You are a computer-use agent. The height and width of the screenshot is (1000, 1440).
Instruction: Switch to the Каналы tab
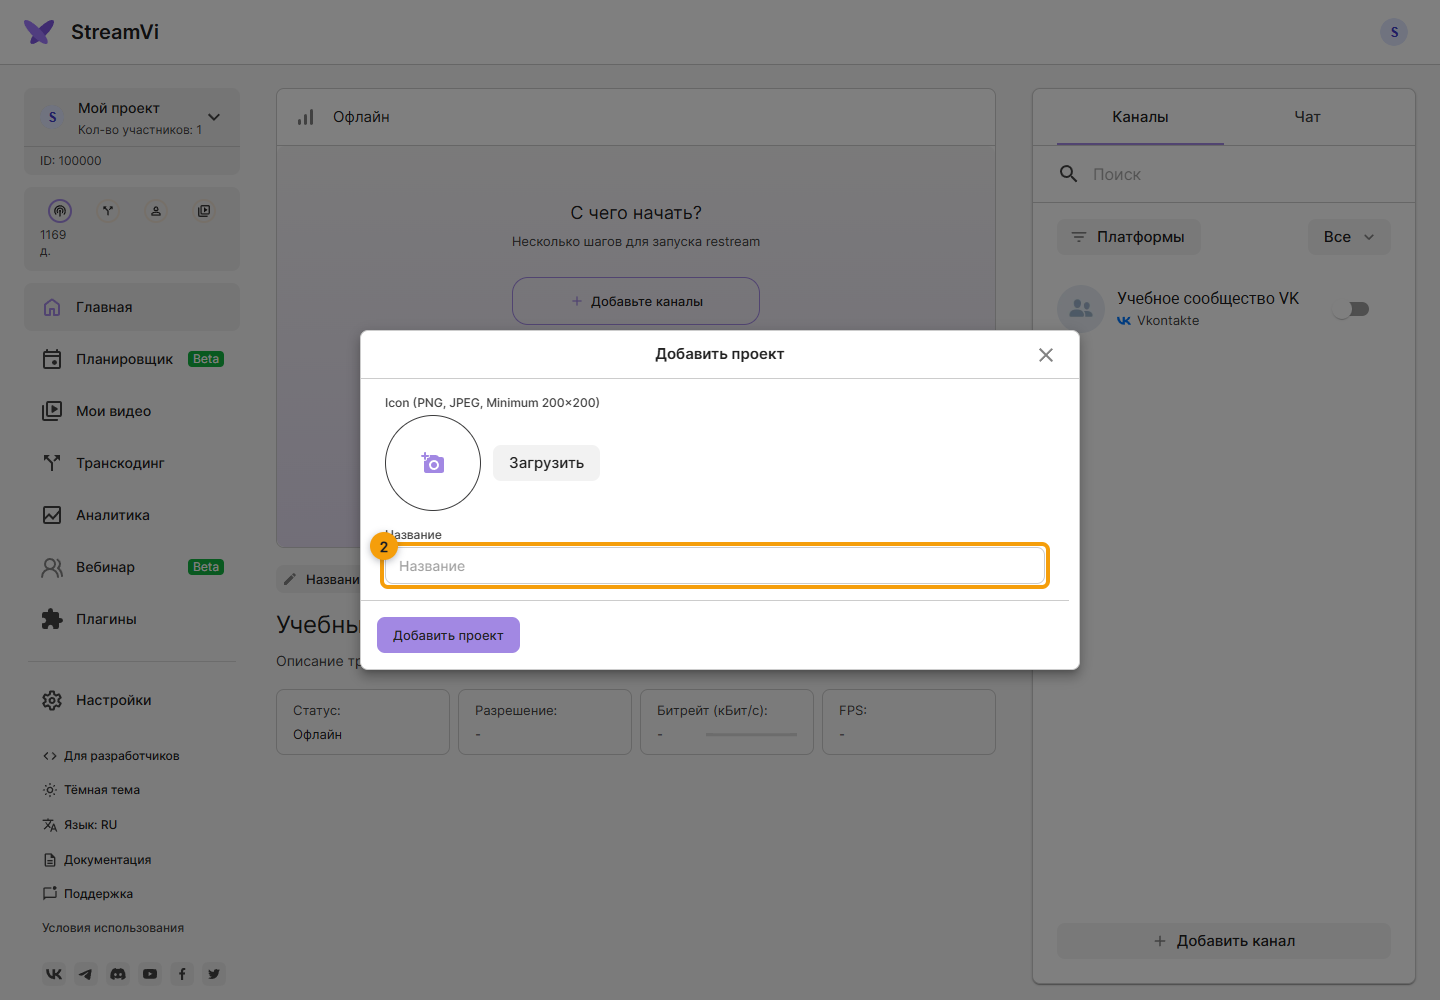click(x=1140, y=117)
